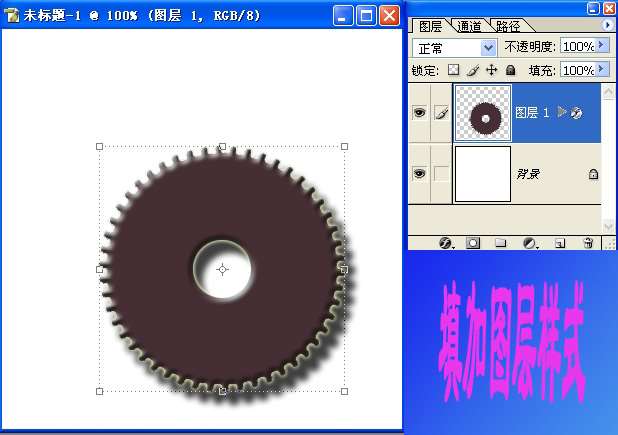
Task: Close the Layers palette window
Action: [609, 8]
